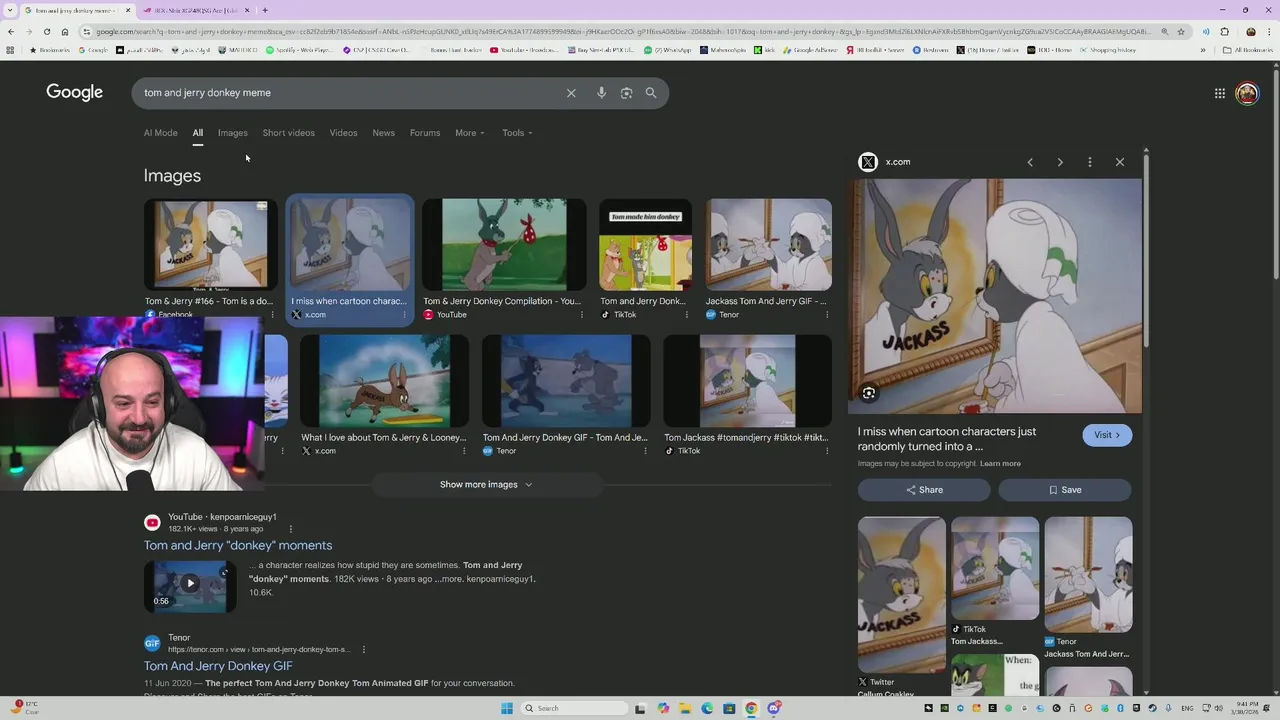
Task: Close the image preview panel
Action: [x=1120, y=162]
